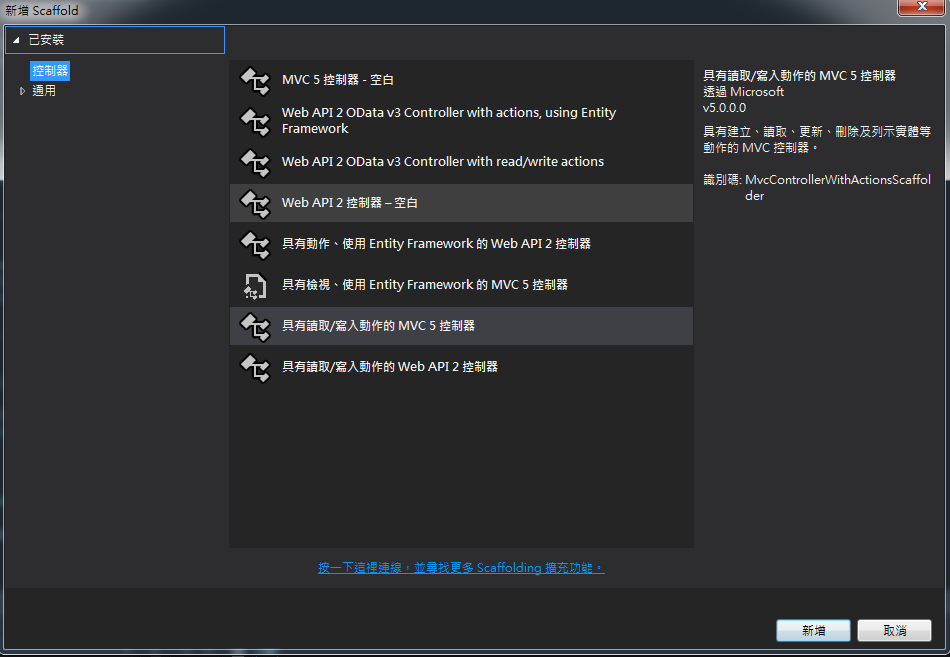
Task: Click icon of 具有讀取/寫入動作的 Web API 2 控制器
Action: (x=255, y=367)
